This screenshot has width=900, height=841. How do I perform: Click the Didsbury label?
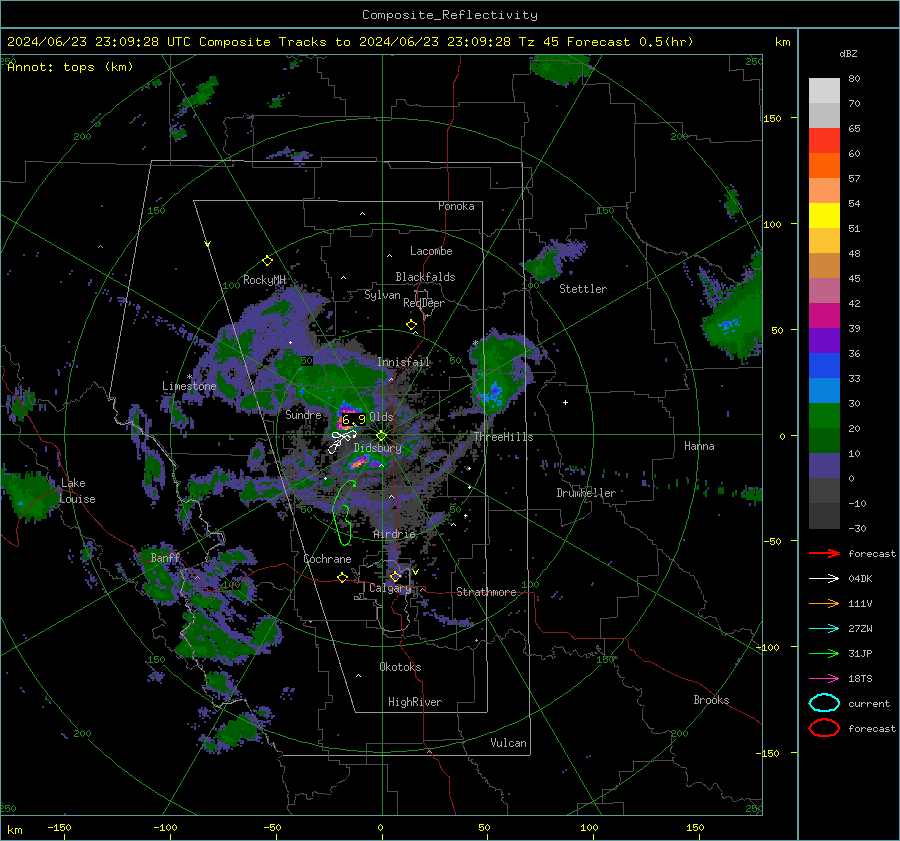(378, 448)
